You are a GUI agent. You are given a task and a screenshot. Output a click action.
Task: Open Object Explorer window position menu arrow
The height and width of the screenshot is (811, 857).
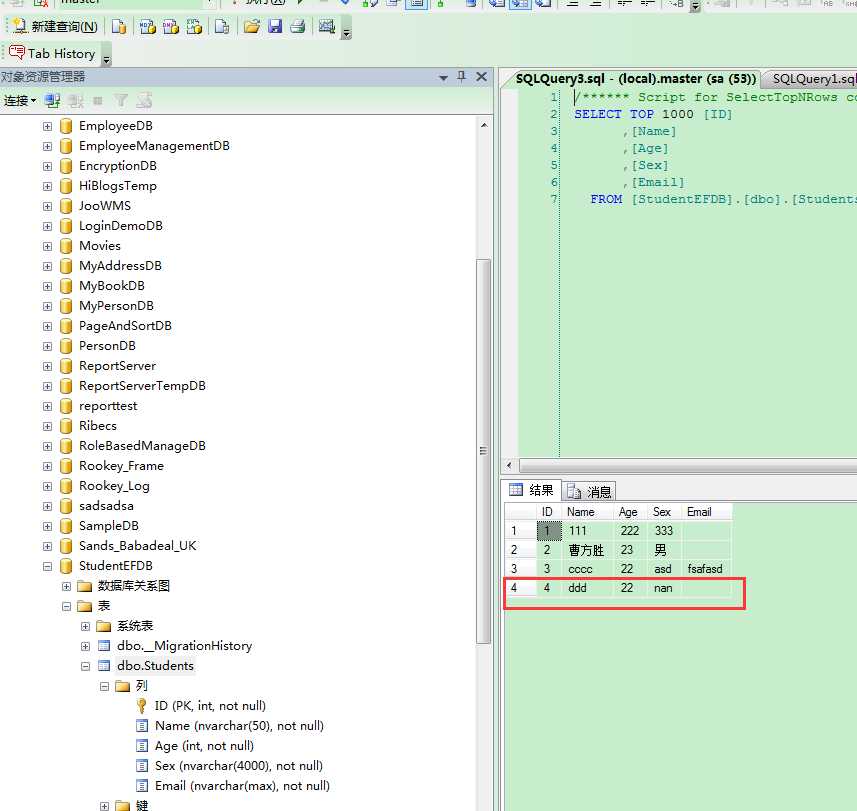coord(444,78)
